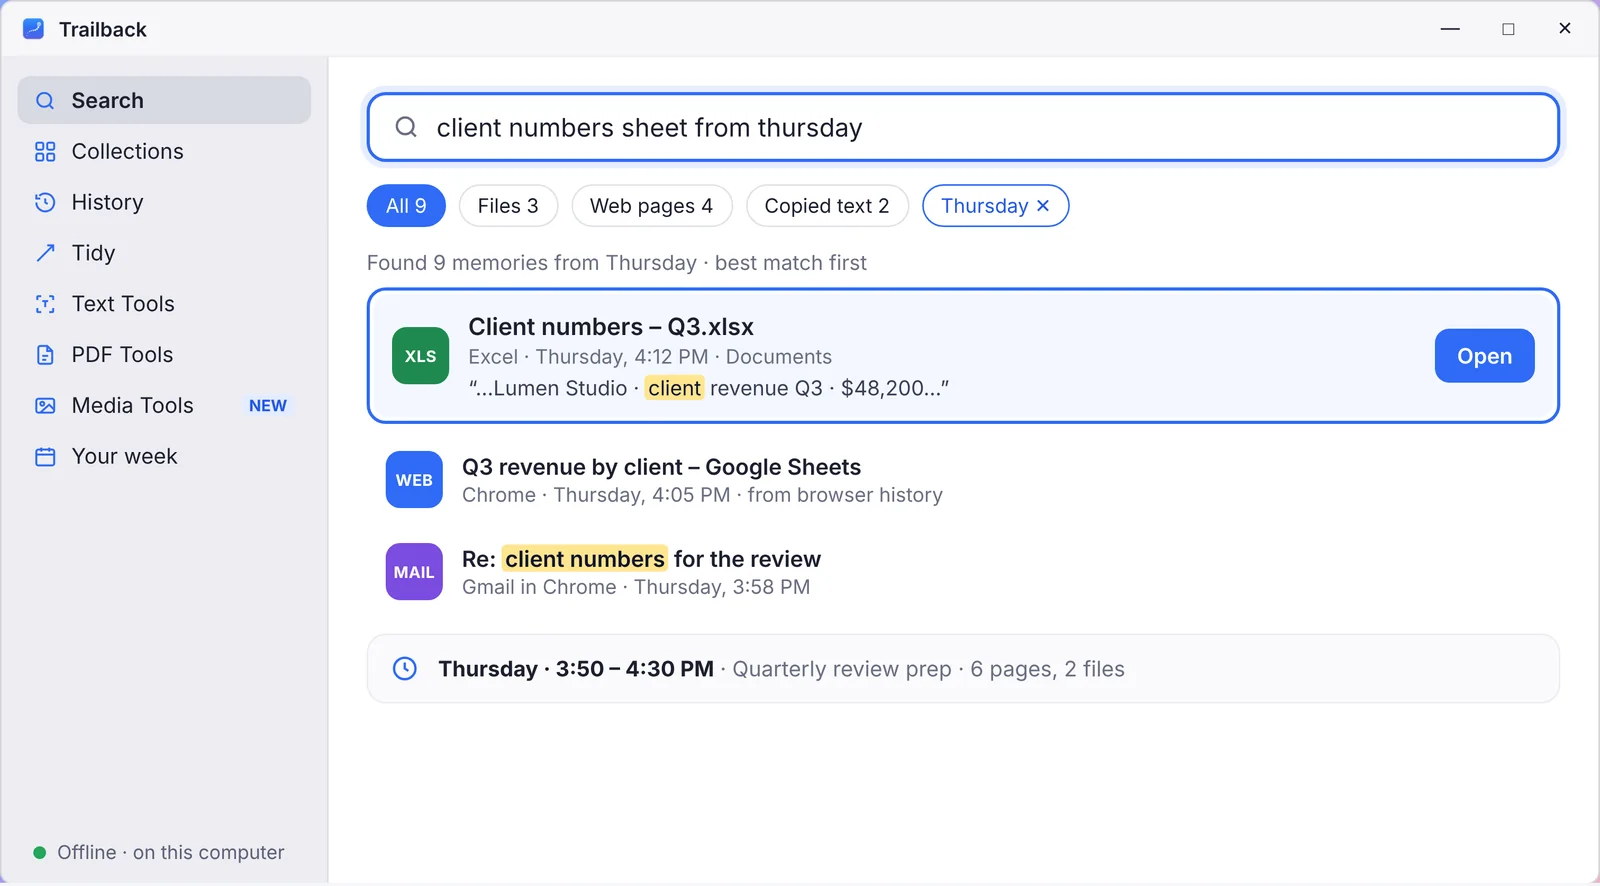Viewport: 1600px width, 886px height.
Task: Click "Found 9 memories from Thursday" text
Action: pos(532,263)
